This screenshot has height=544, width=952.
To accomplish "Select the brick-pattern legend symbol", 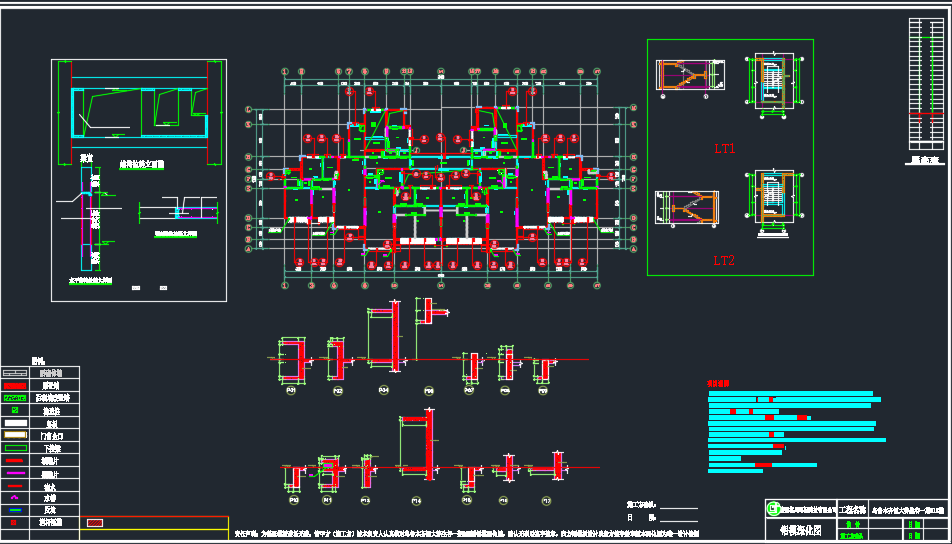I will [15, 373].
